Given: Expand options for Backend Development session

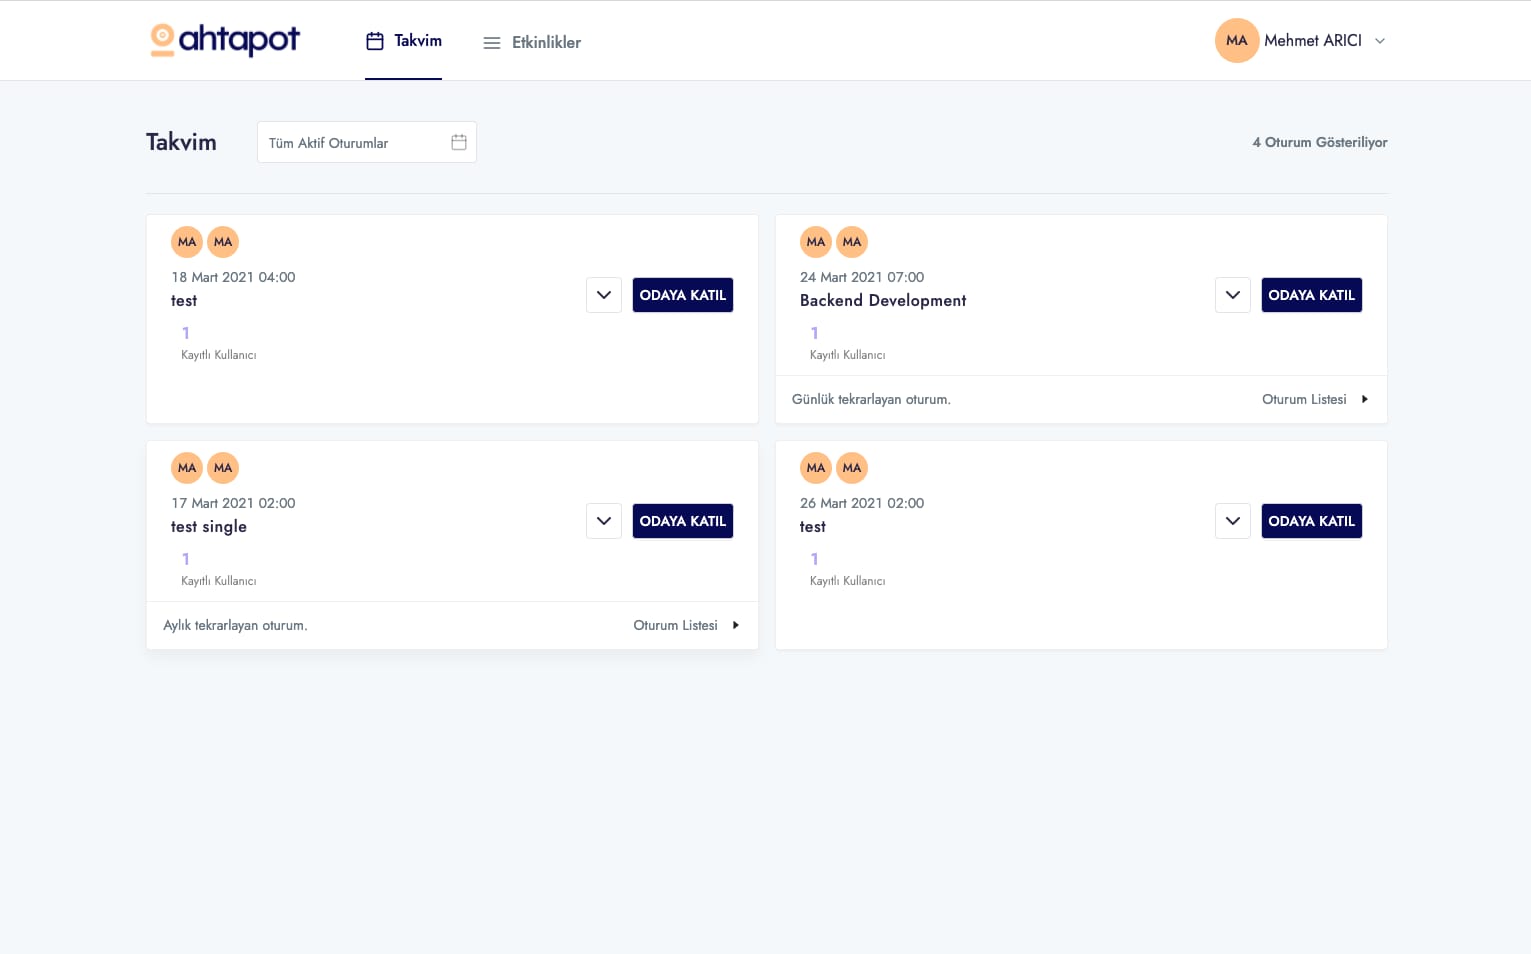Looking at the screenshot, I should pyautogui.click(x=1233, y=295).
